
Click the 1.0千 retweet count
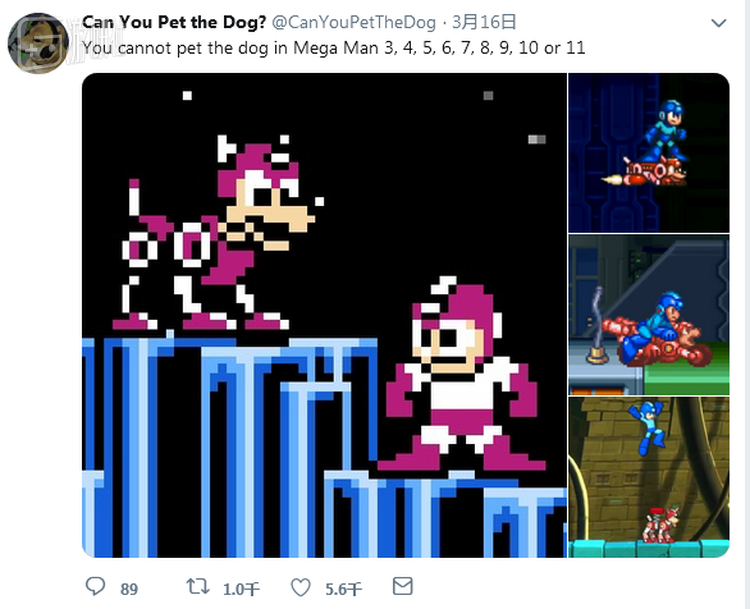click(x=241, y=589)
